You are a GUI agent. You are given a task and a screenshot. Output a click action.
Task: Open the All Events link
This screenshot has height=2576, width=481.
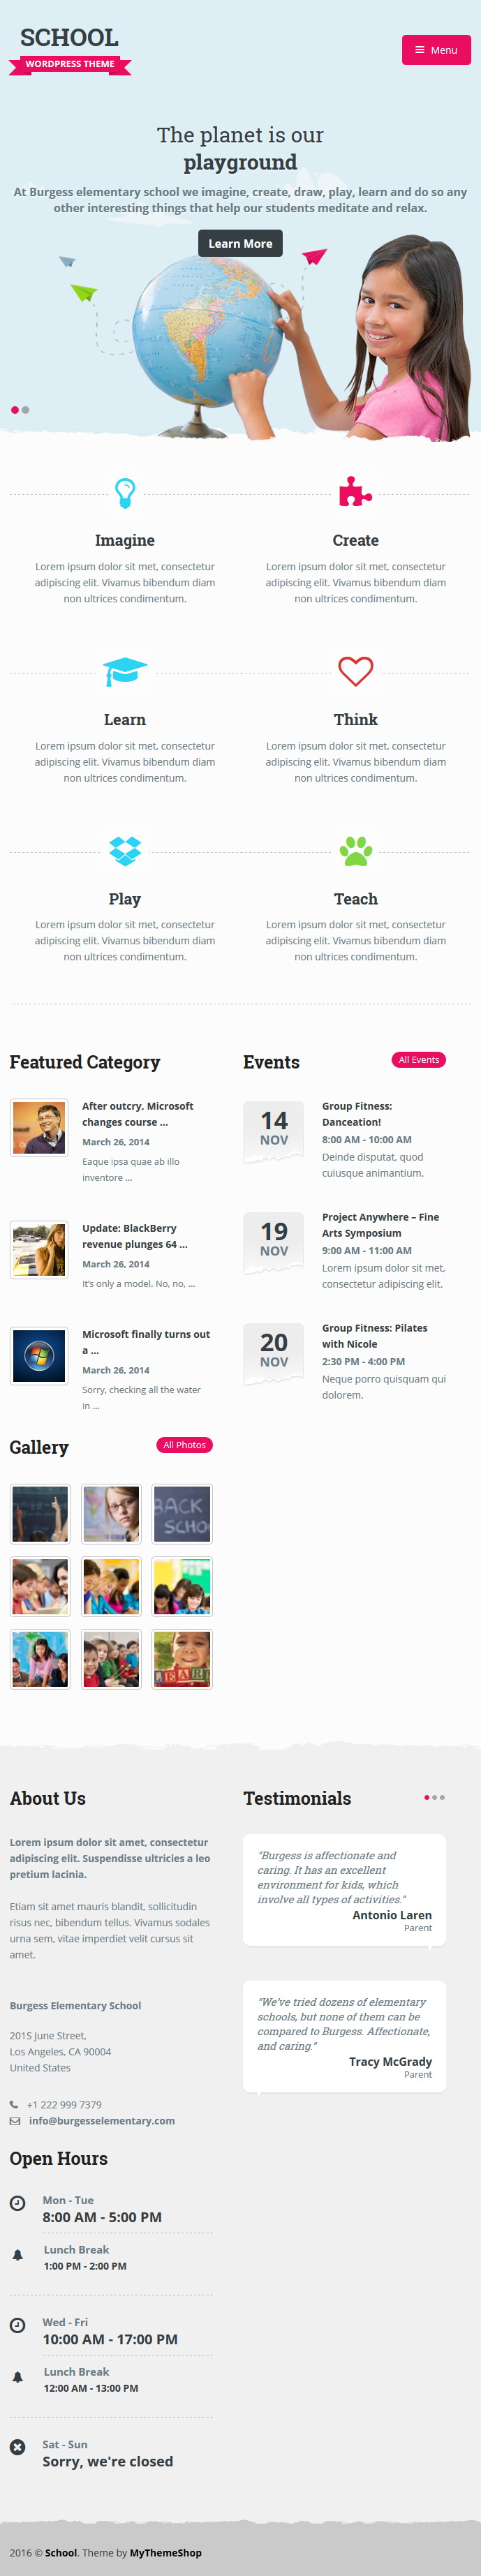click(x=418, y=1060)
